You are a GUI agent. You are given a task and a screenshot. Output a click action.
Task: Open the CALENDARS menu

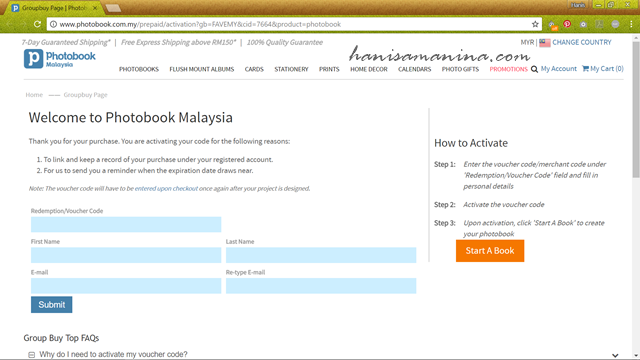pyautogui.click(x=414, y=69)
